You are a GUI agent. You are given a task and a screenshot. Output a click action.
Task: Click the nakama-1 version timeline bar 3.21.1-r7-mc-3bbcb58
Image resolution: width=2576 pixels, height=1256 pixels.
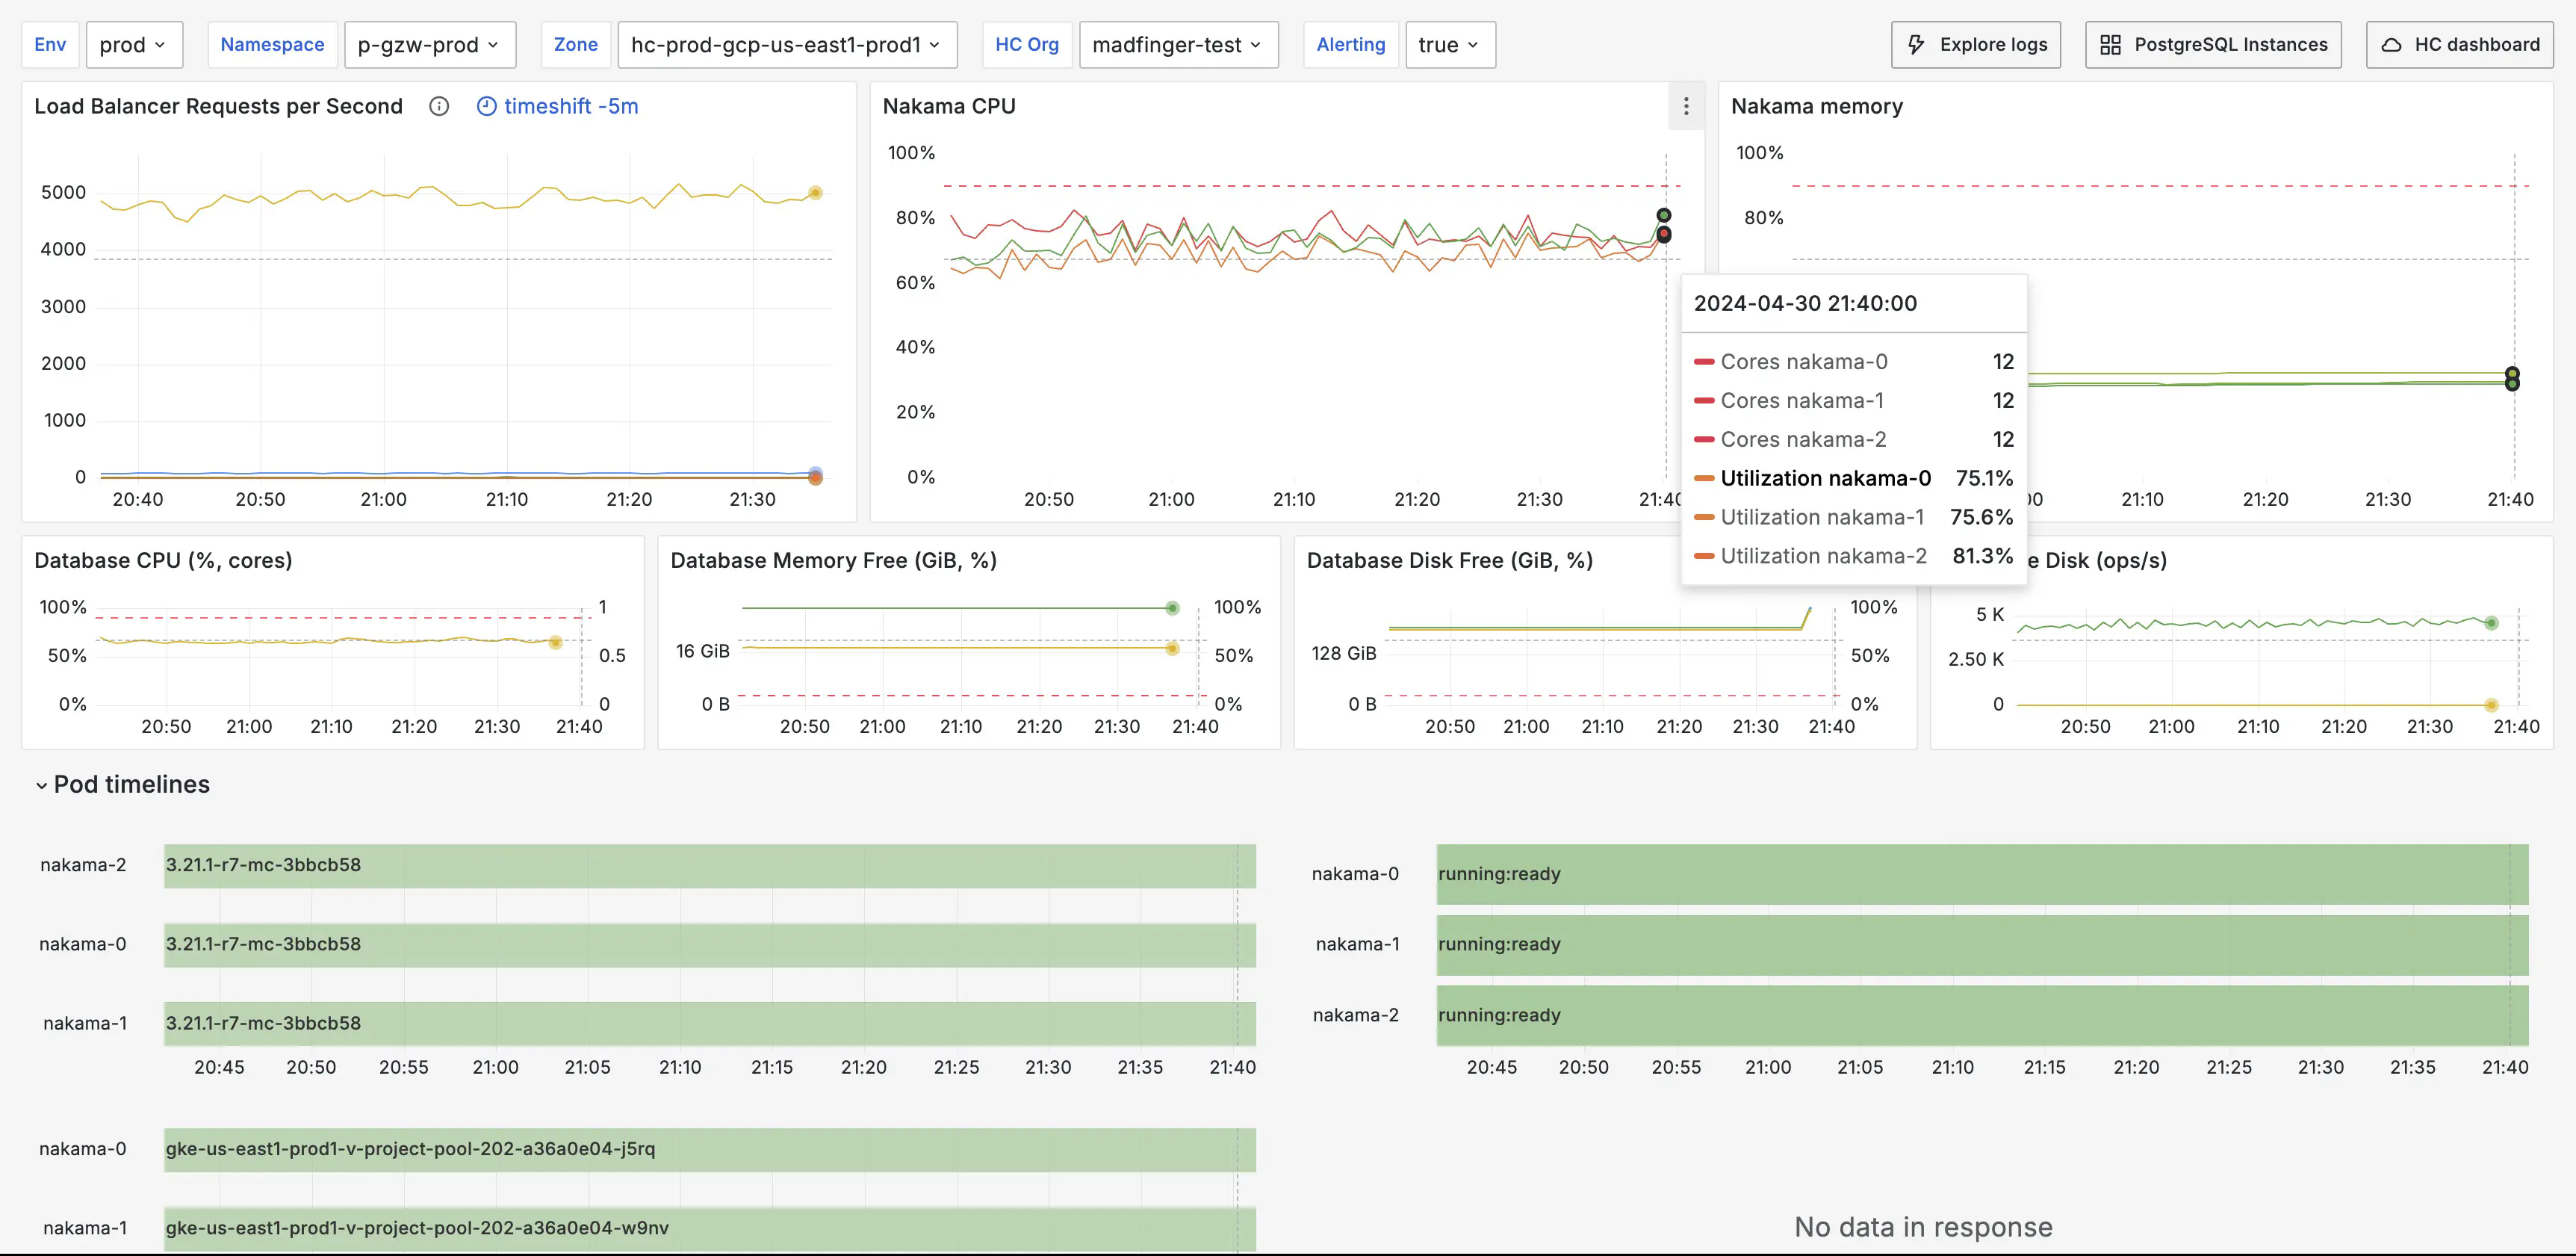710,1024
